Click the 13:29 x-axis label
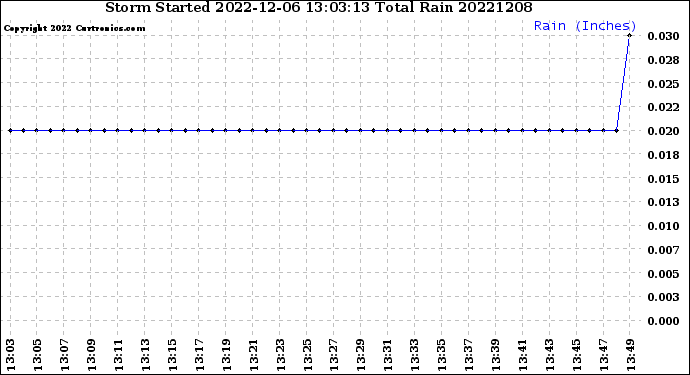The height and width of the screenshot is (375, 690). click(360, 355)
